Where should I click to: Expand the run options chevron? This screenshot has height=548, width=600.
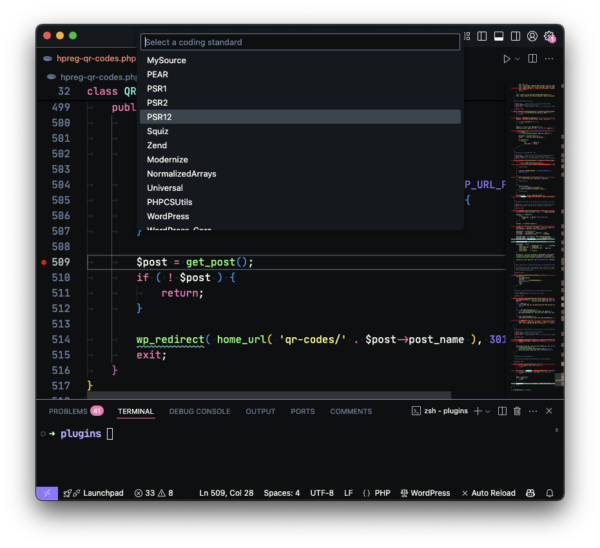[517, 59]
